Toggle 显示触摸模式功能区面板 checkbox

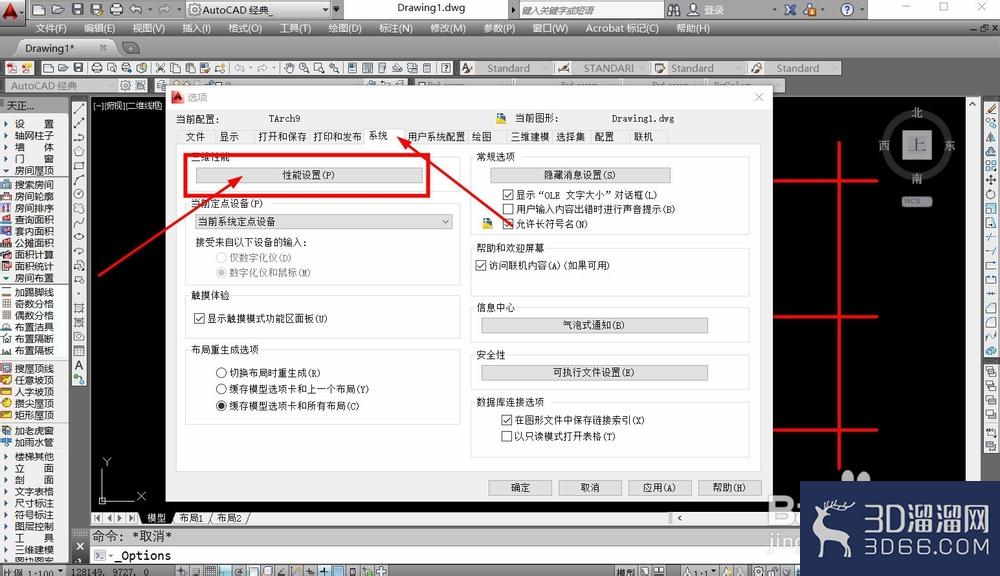point(199,318)
